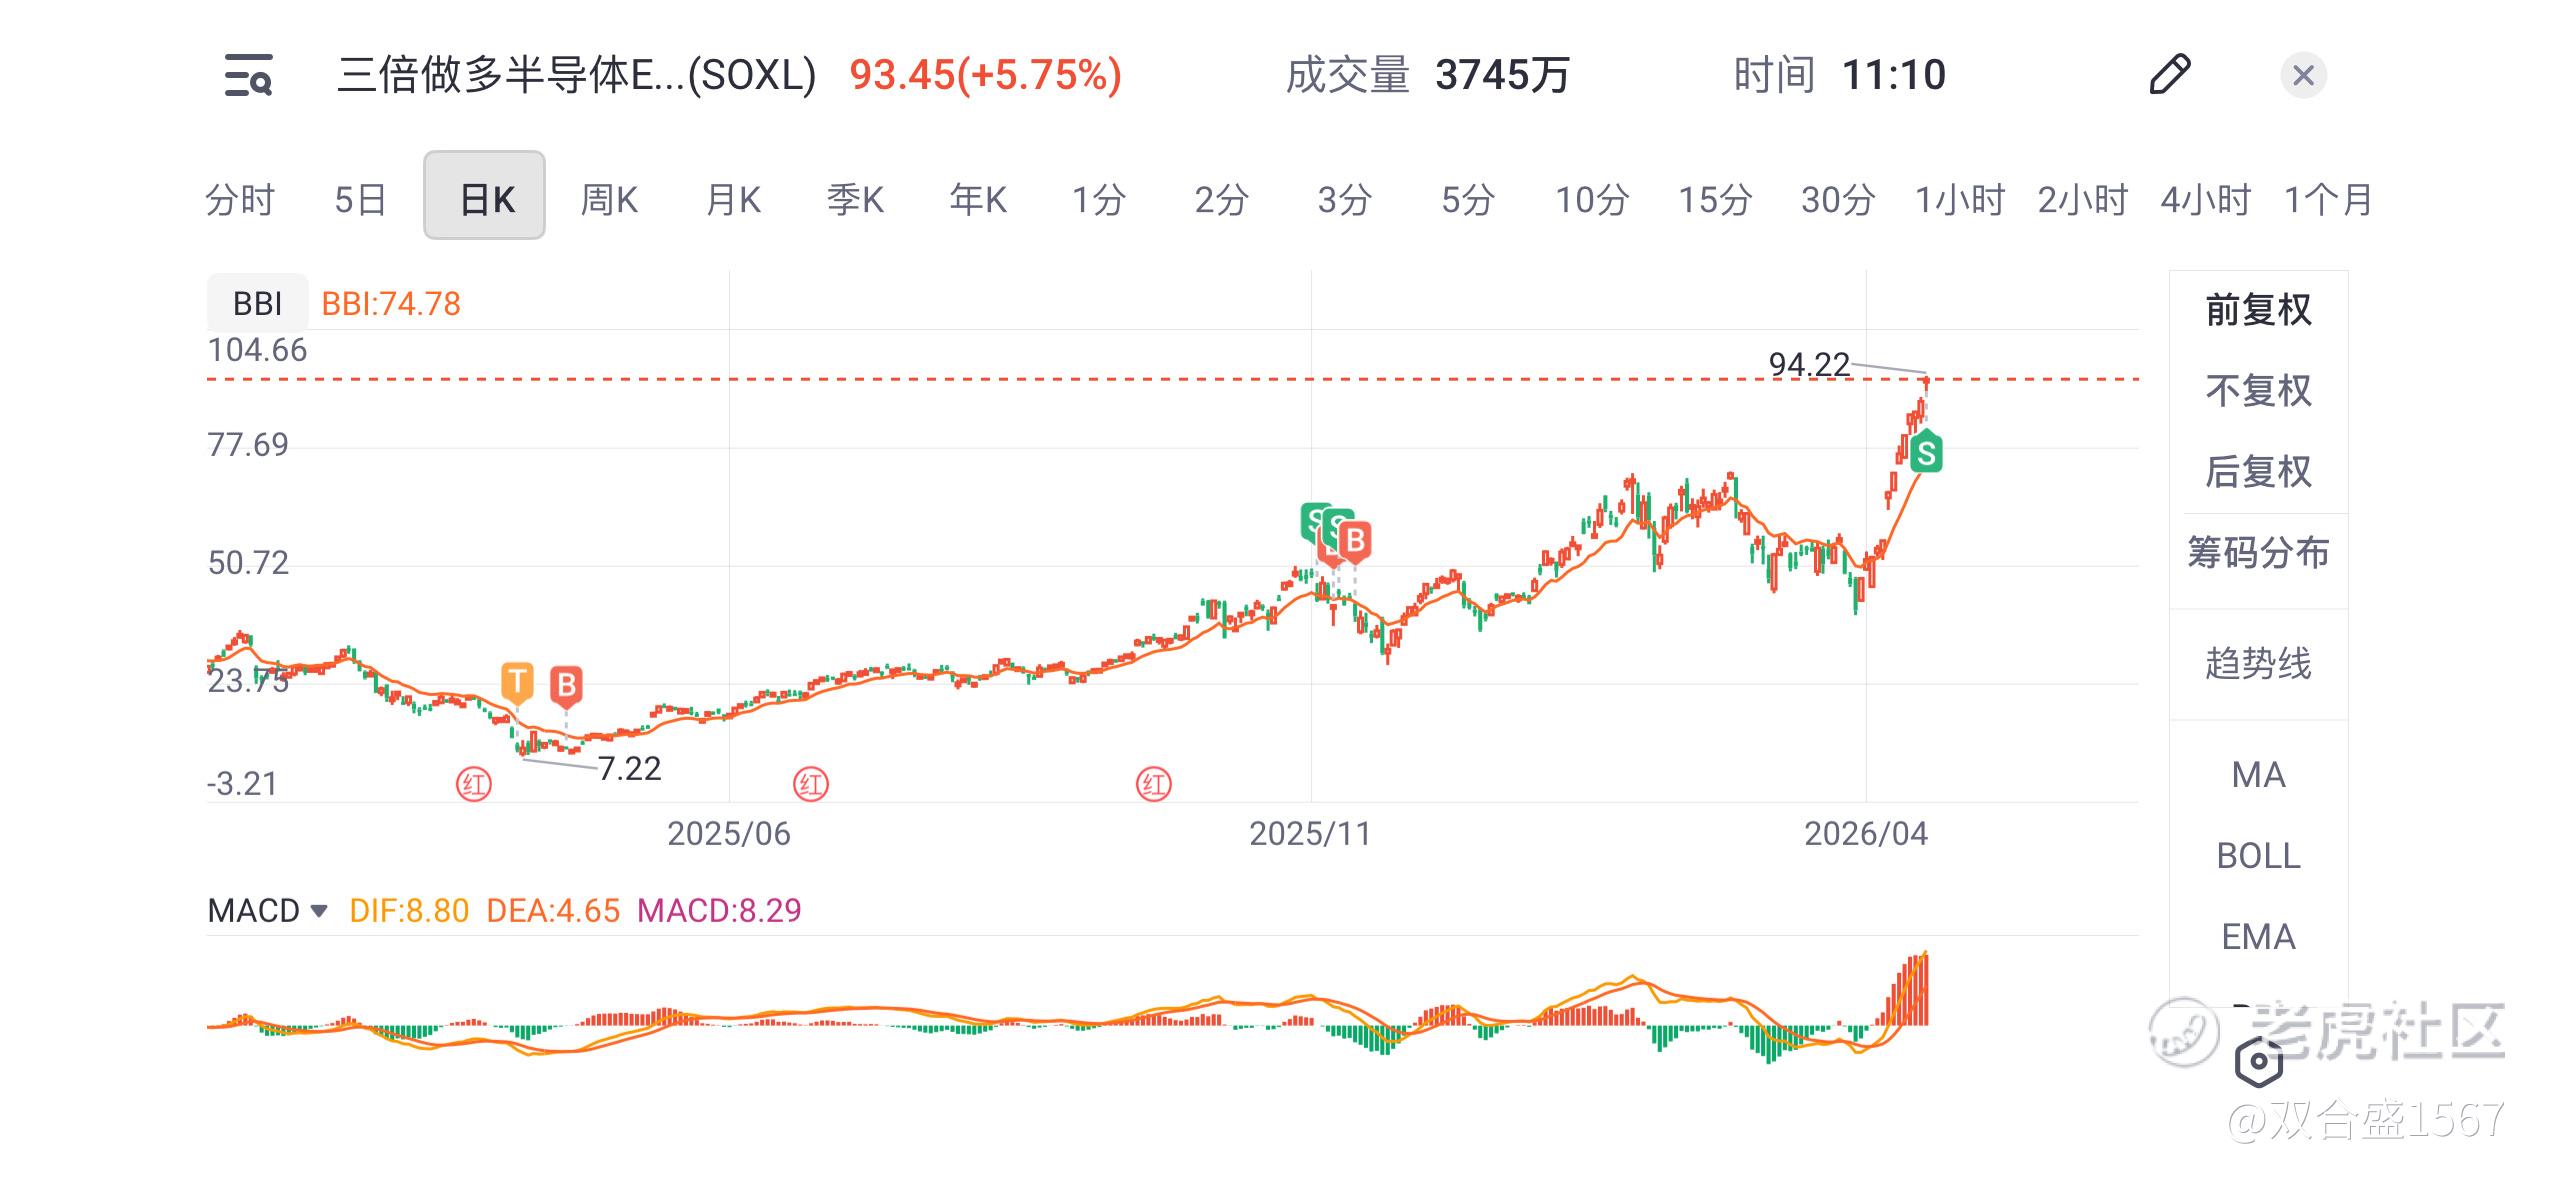
Task: Tap the red B buy marker near 7.22 low
Action: [x=566, y=685]
